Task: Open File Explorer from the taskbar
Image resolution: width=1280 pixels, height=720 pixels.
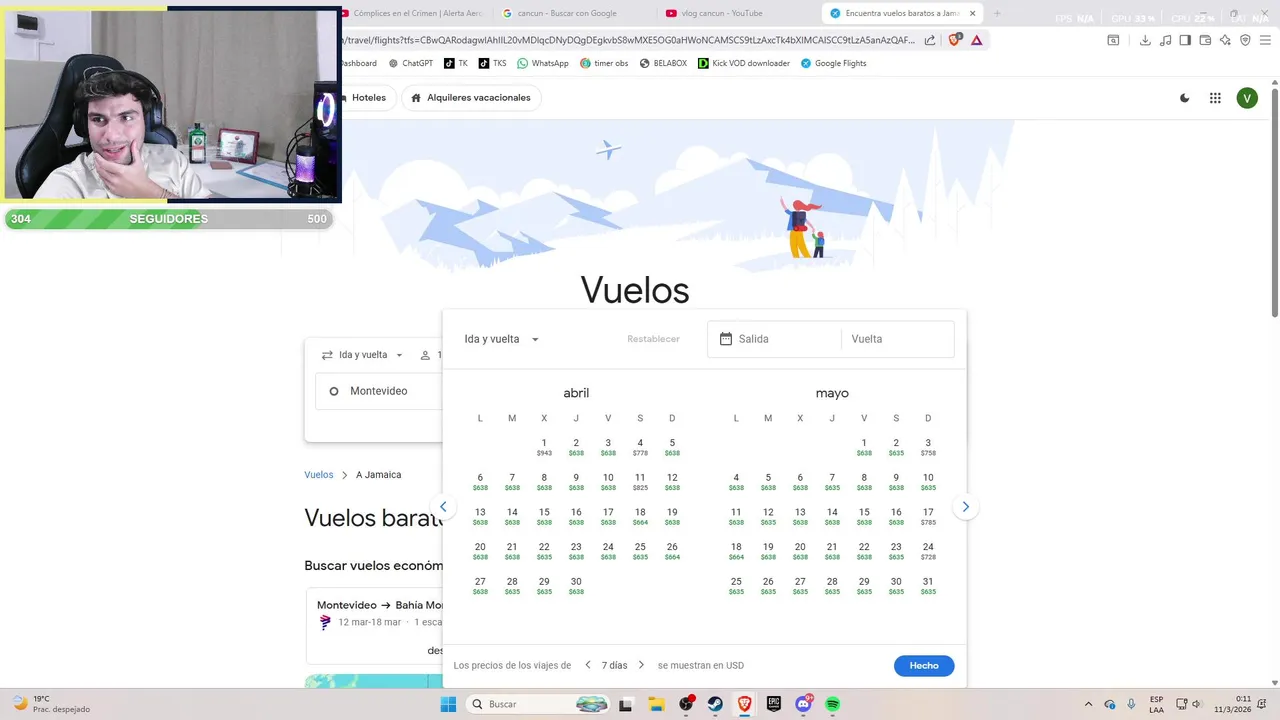Action: pyautogui.click(x=655, y=704)
